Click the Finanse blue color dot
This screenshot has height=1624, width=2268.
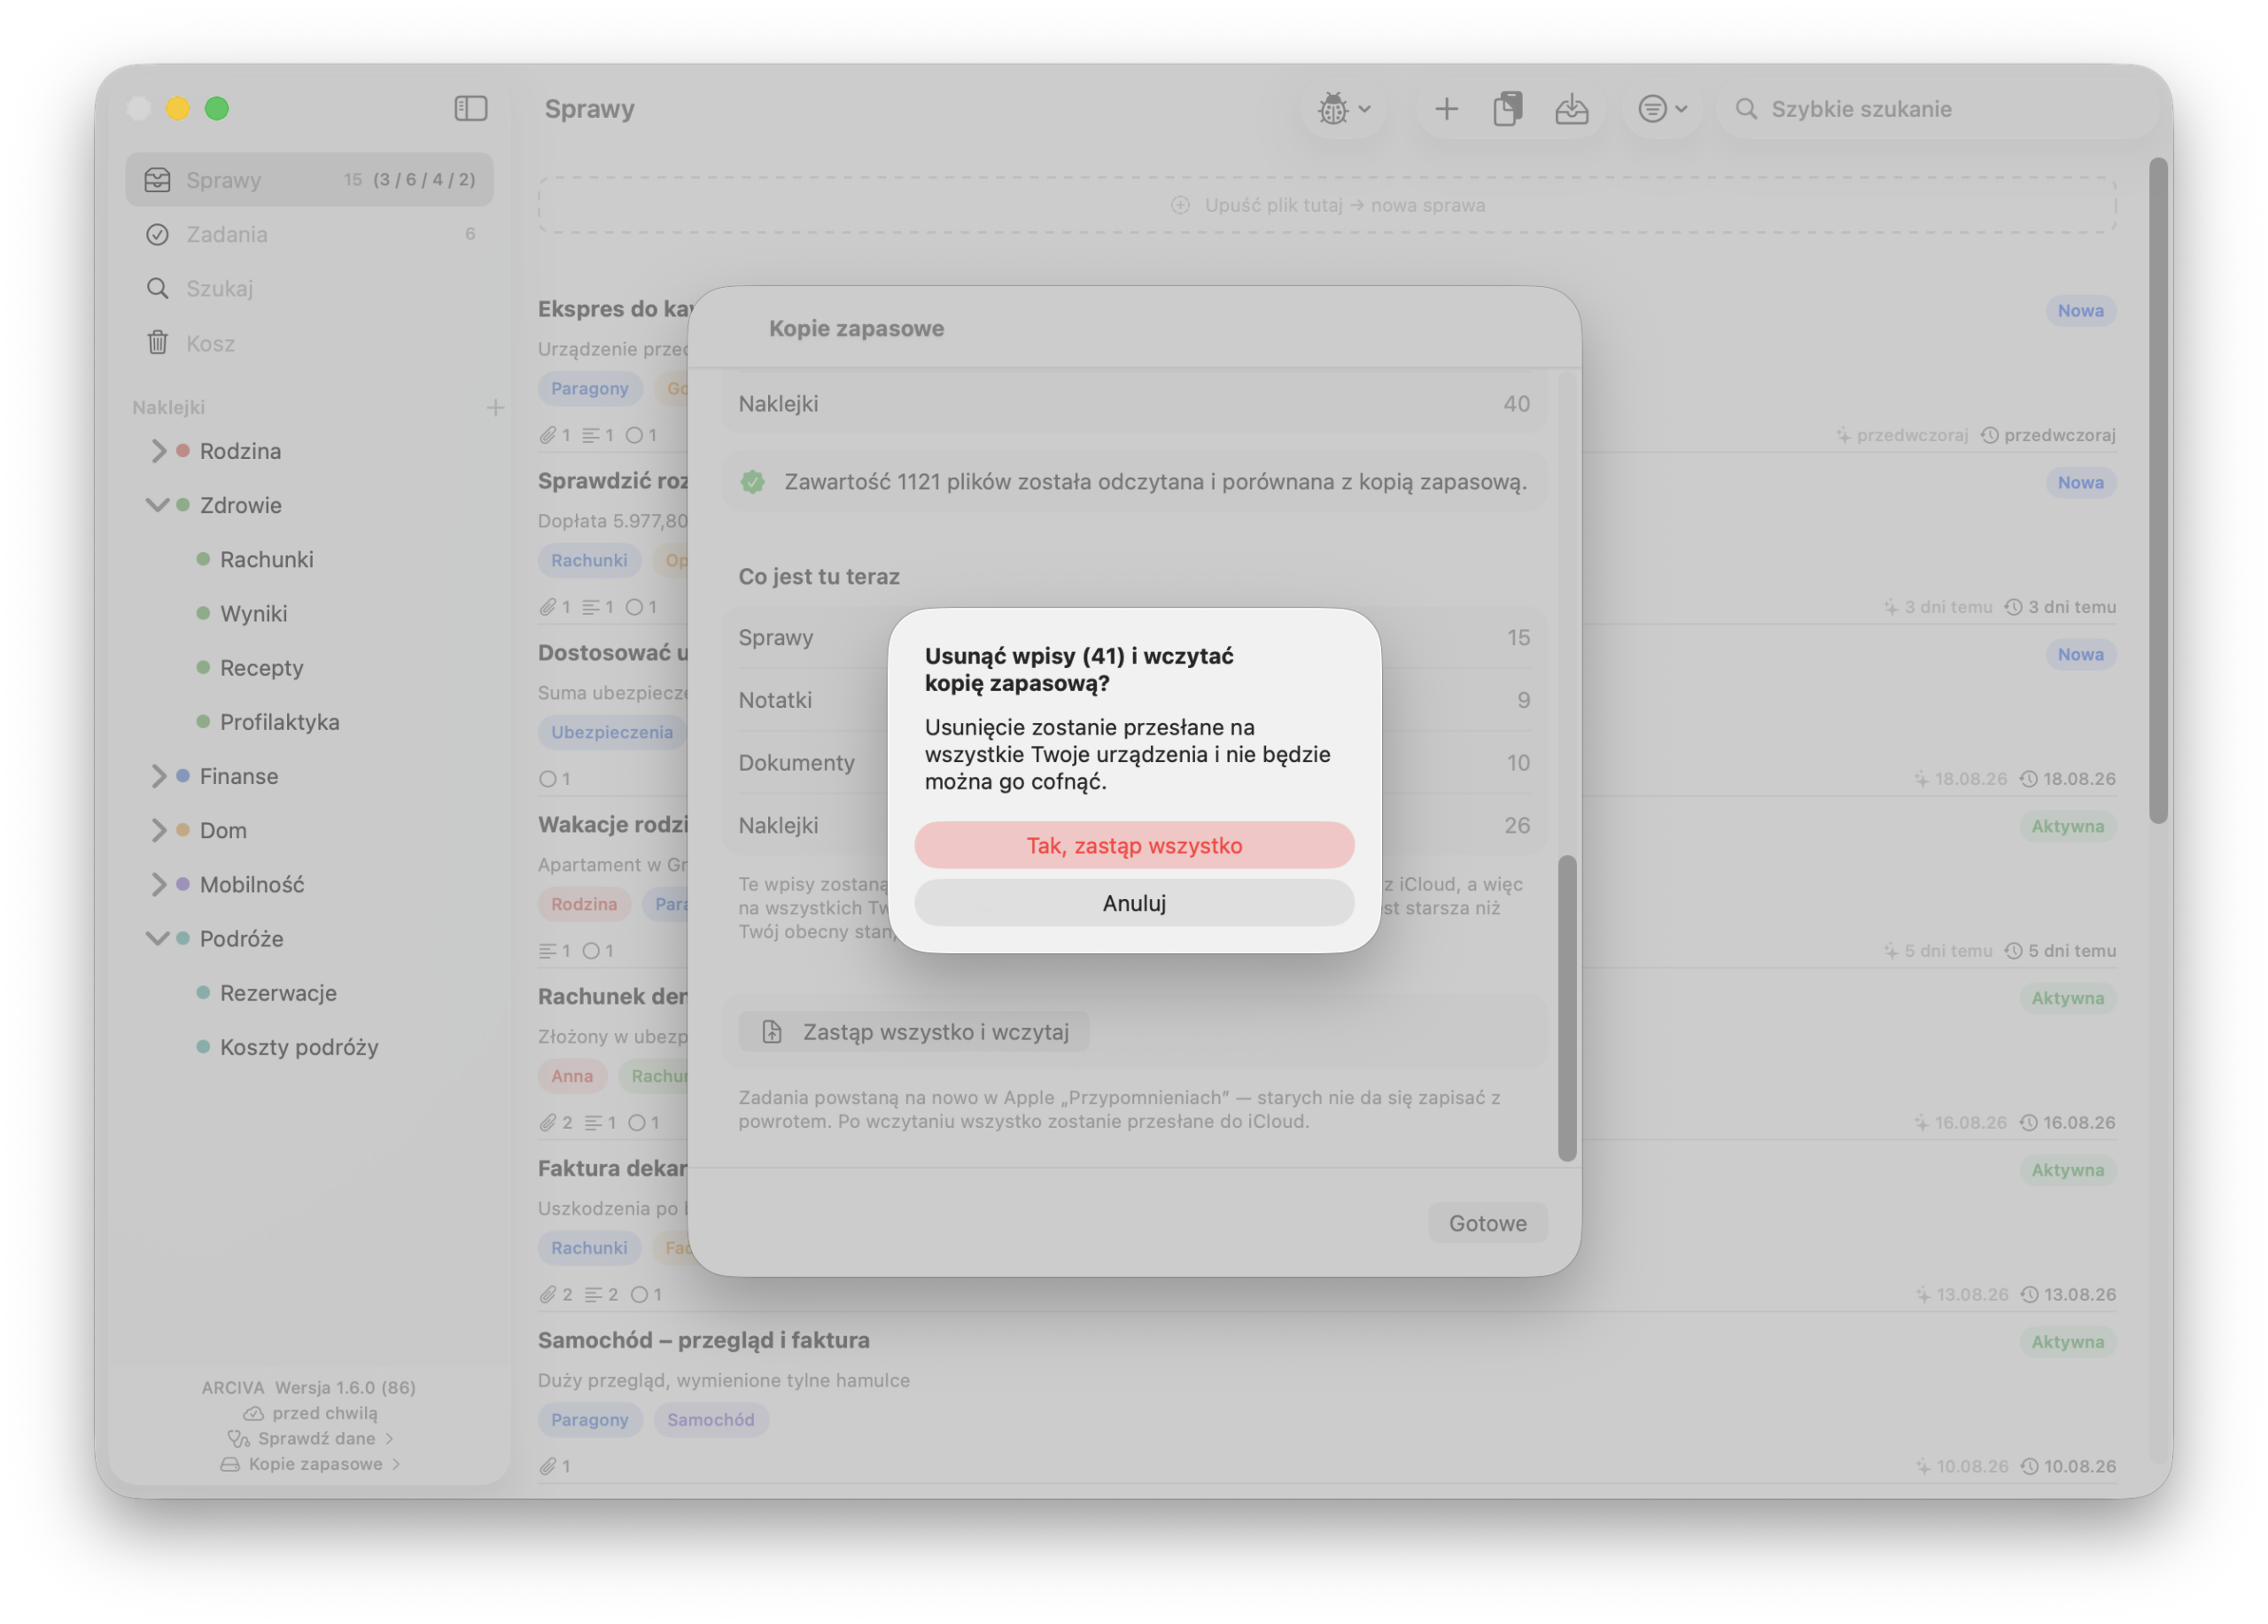pyautogui.click(x=183, y=775)
